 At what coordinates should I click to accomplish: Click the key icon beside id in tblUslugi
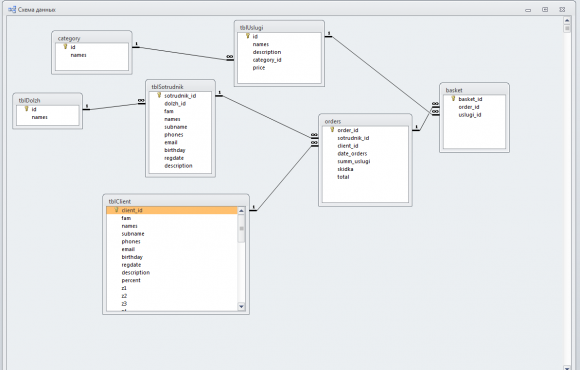pyautogui.click(x=248, y=36)
